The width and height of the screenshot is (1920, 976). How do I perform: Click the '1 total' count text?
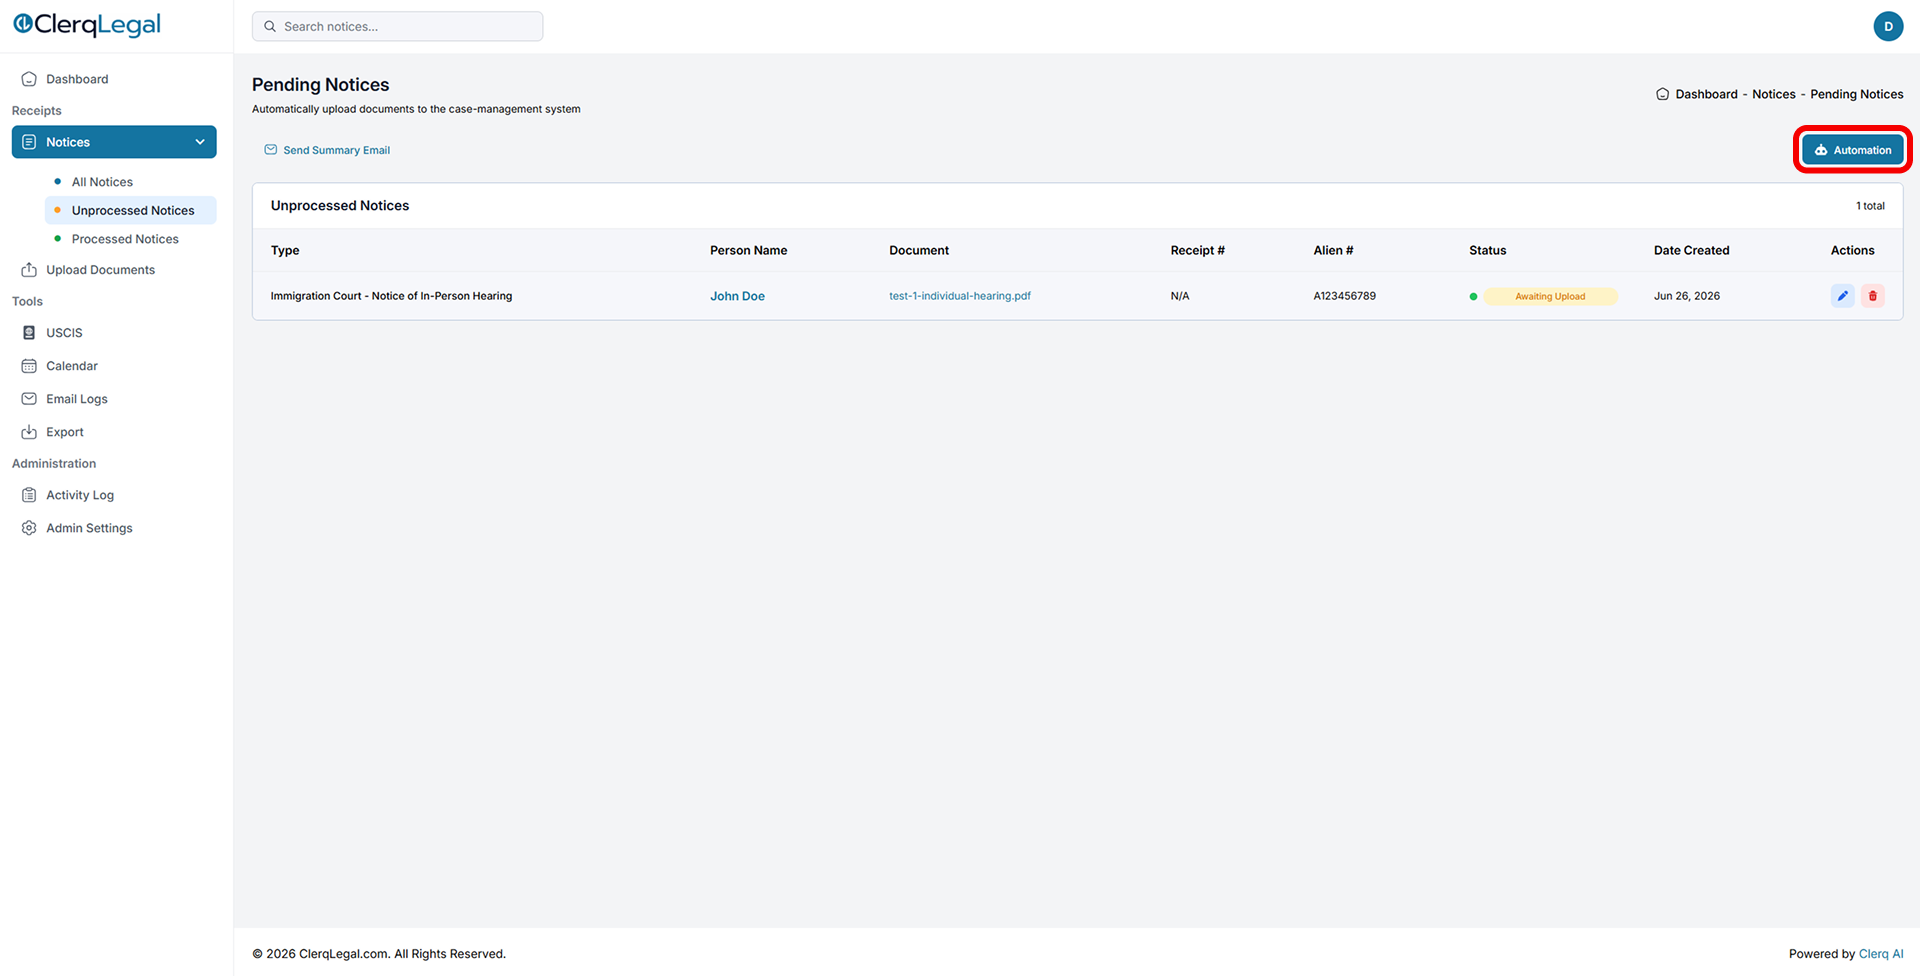pos(1870,206)
